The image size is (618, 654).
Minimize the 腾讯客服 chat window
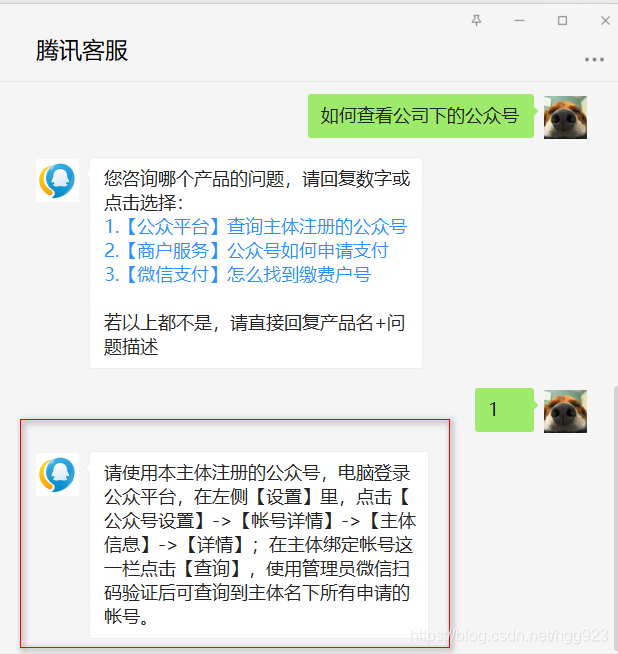[x=519, y=20]
